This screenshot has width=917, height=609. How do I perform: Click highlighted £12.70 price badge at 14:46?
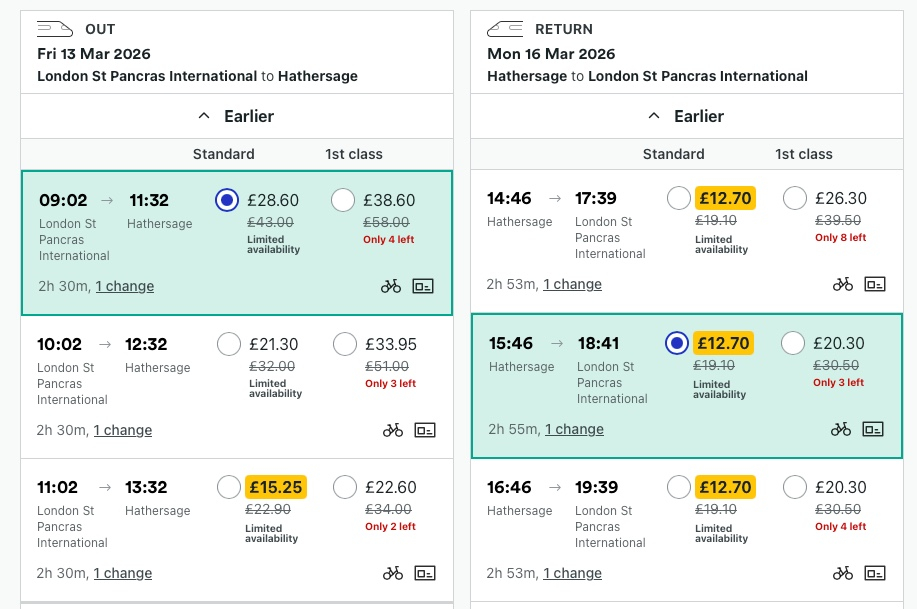click(x=726, y=198)
